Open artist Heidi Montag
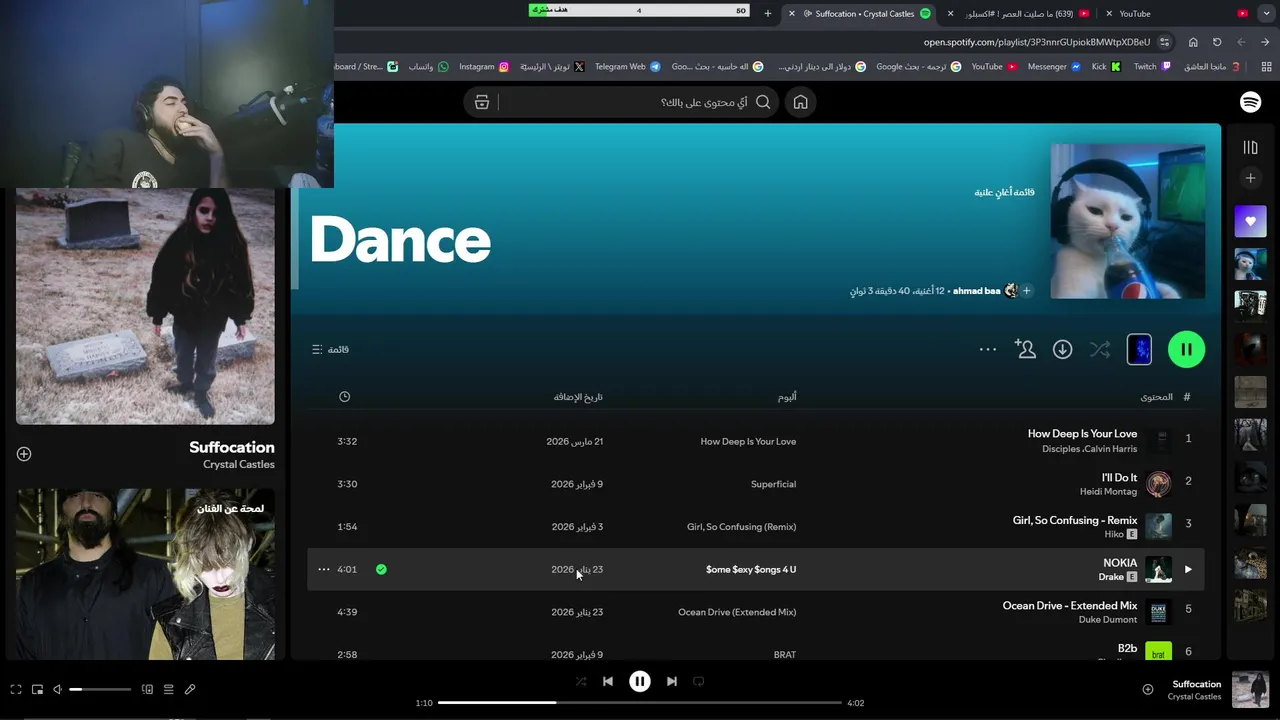This screenshot has height=720, width=1280. (1108, 492)
